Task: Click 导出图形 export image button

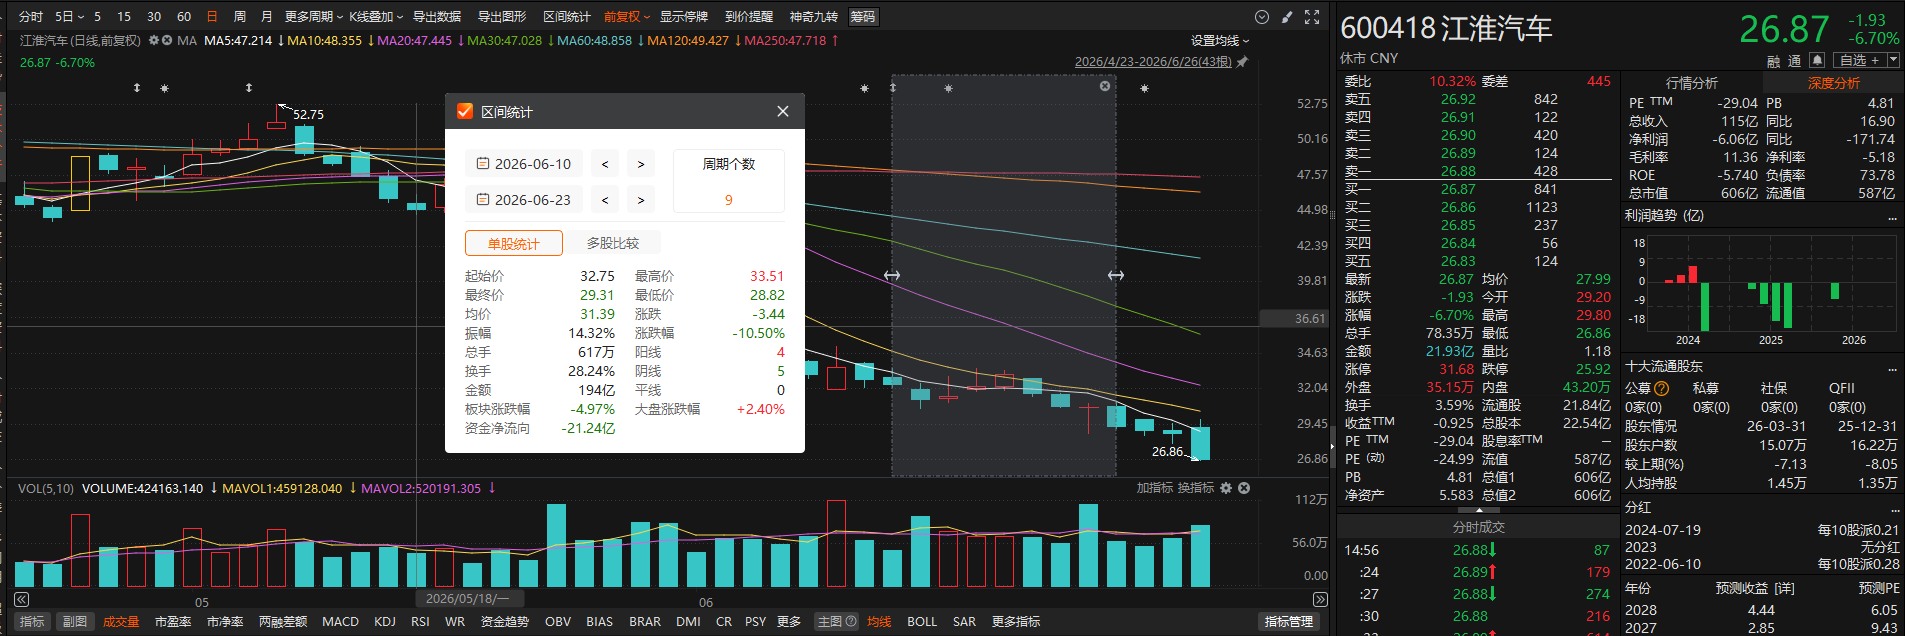Action: point(502,17)
